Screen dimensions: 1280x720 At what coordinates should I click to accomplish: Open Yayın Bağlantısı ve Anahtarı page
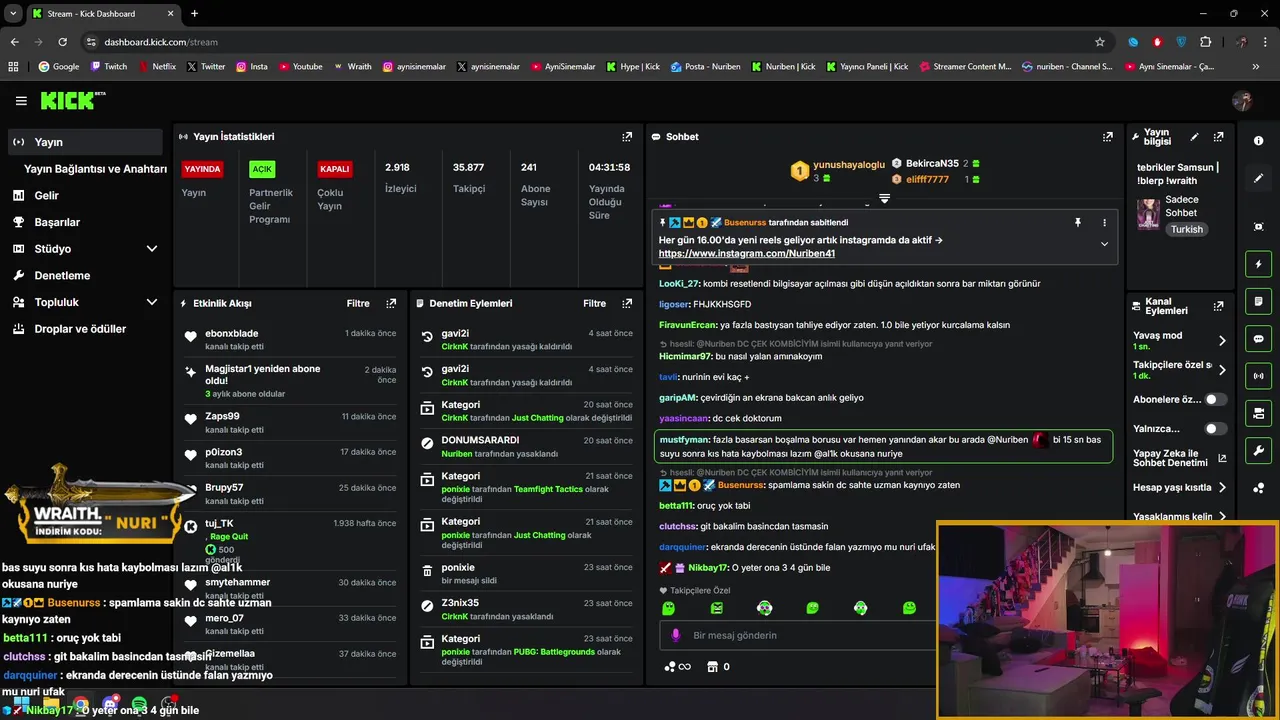pos(95,169)
